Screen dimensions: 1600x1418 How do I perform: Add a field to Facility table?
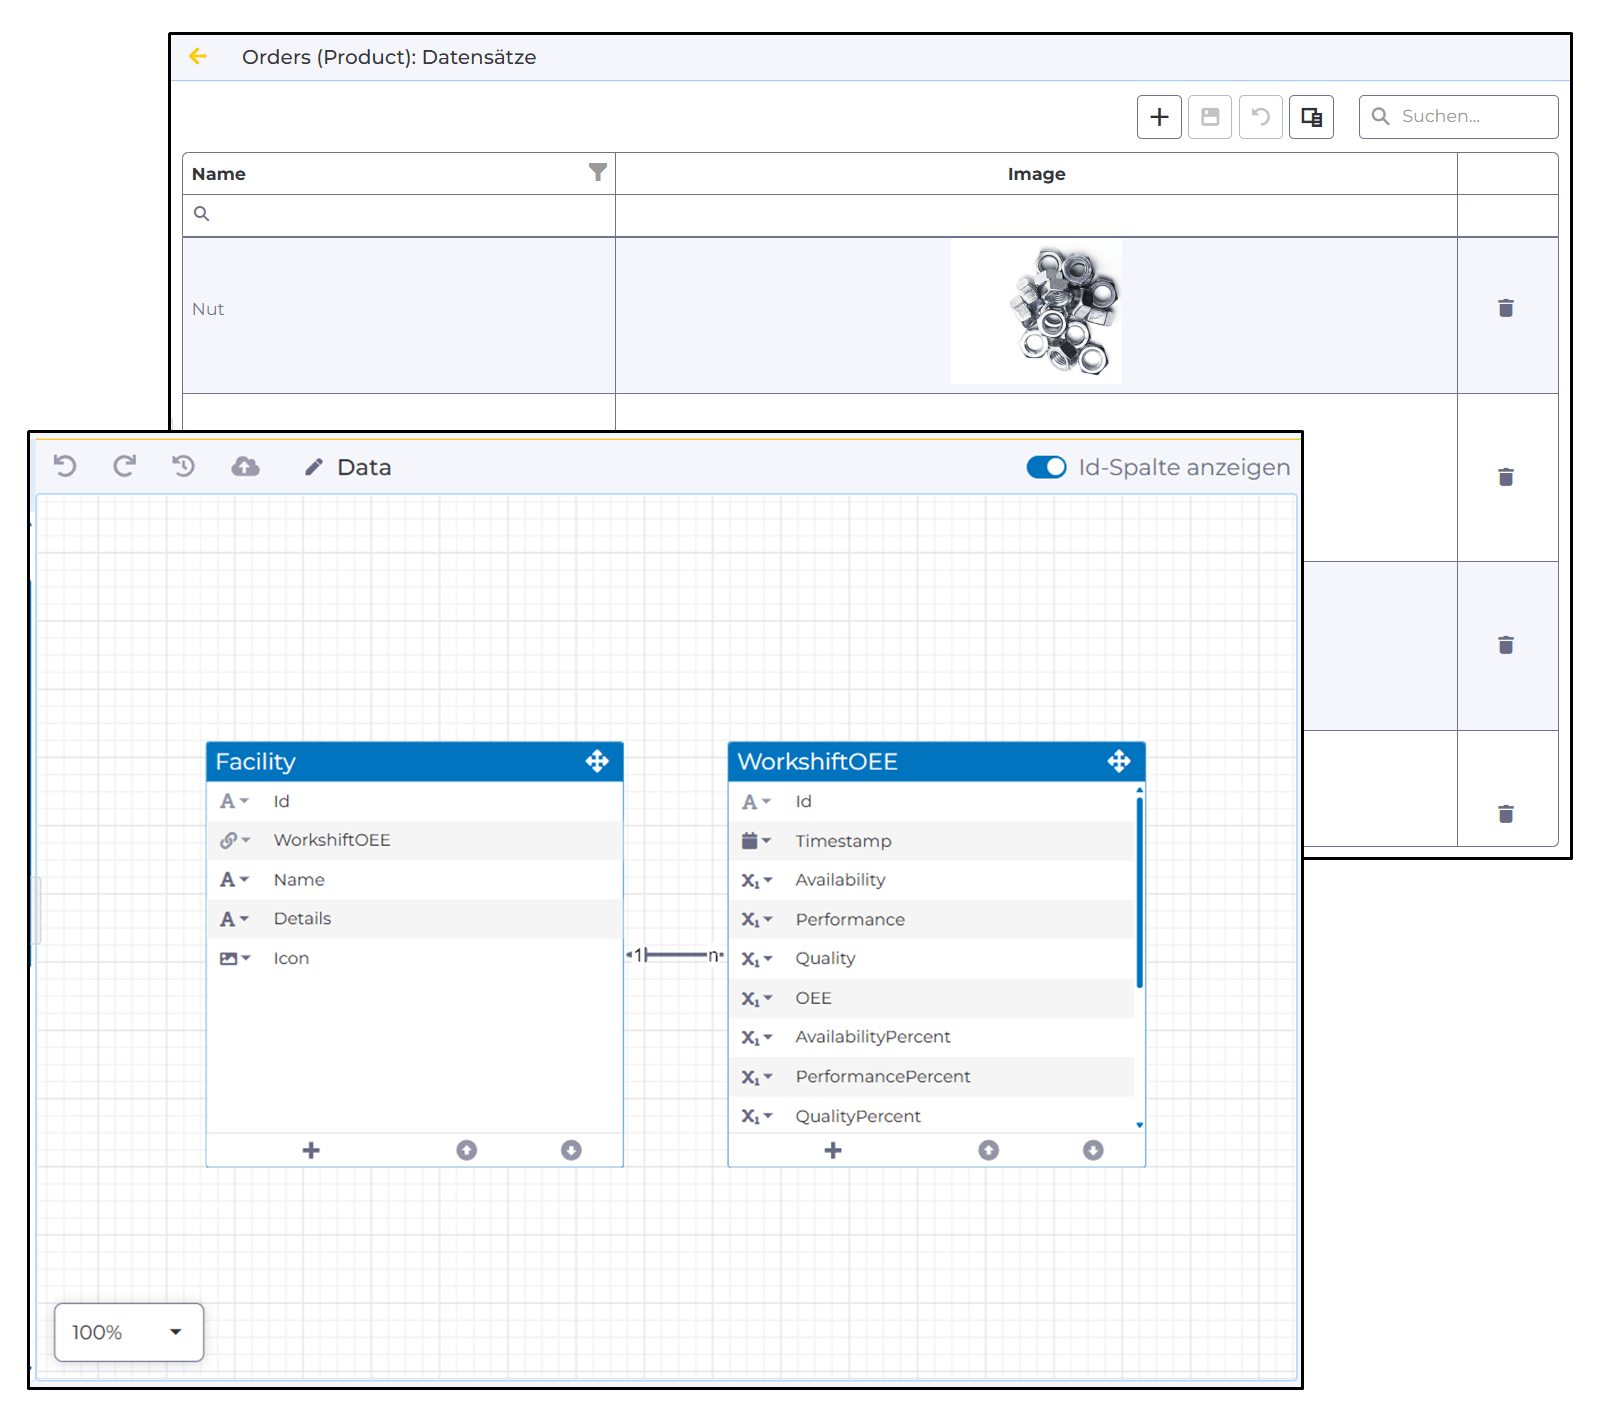311,1150
